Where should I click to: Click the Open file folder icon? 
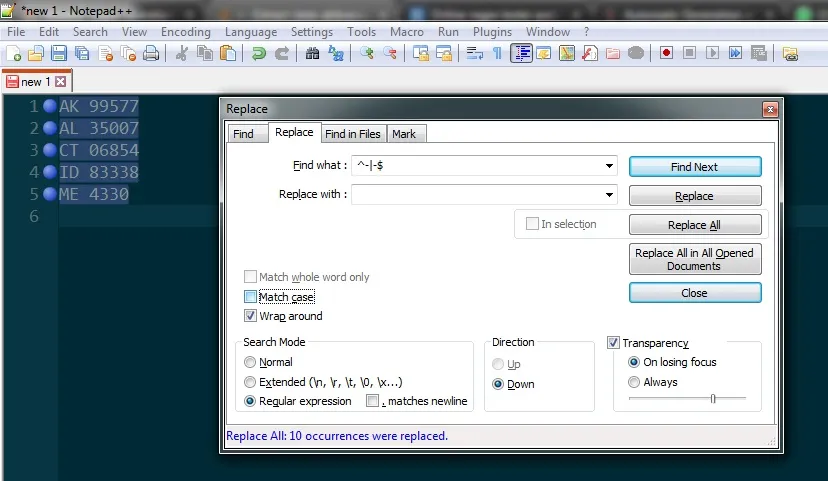tap(36, 53)
